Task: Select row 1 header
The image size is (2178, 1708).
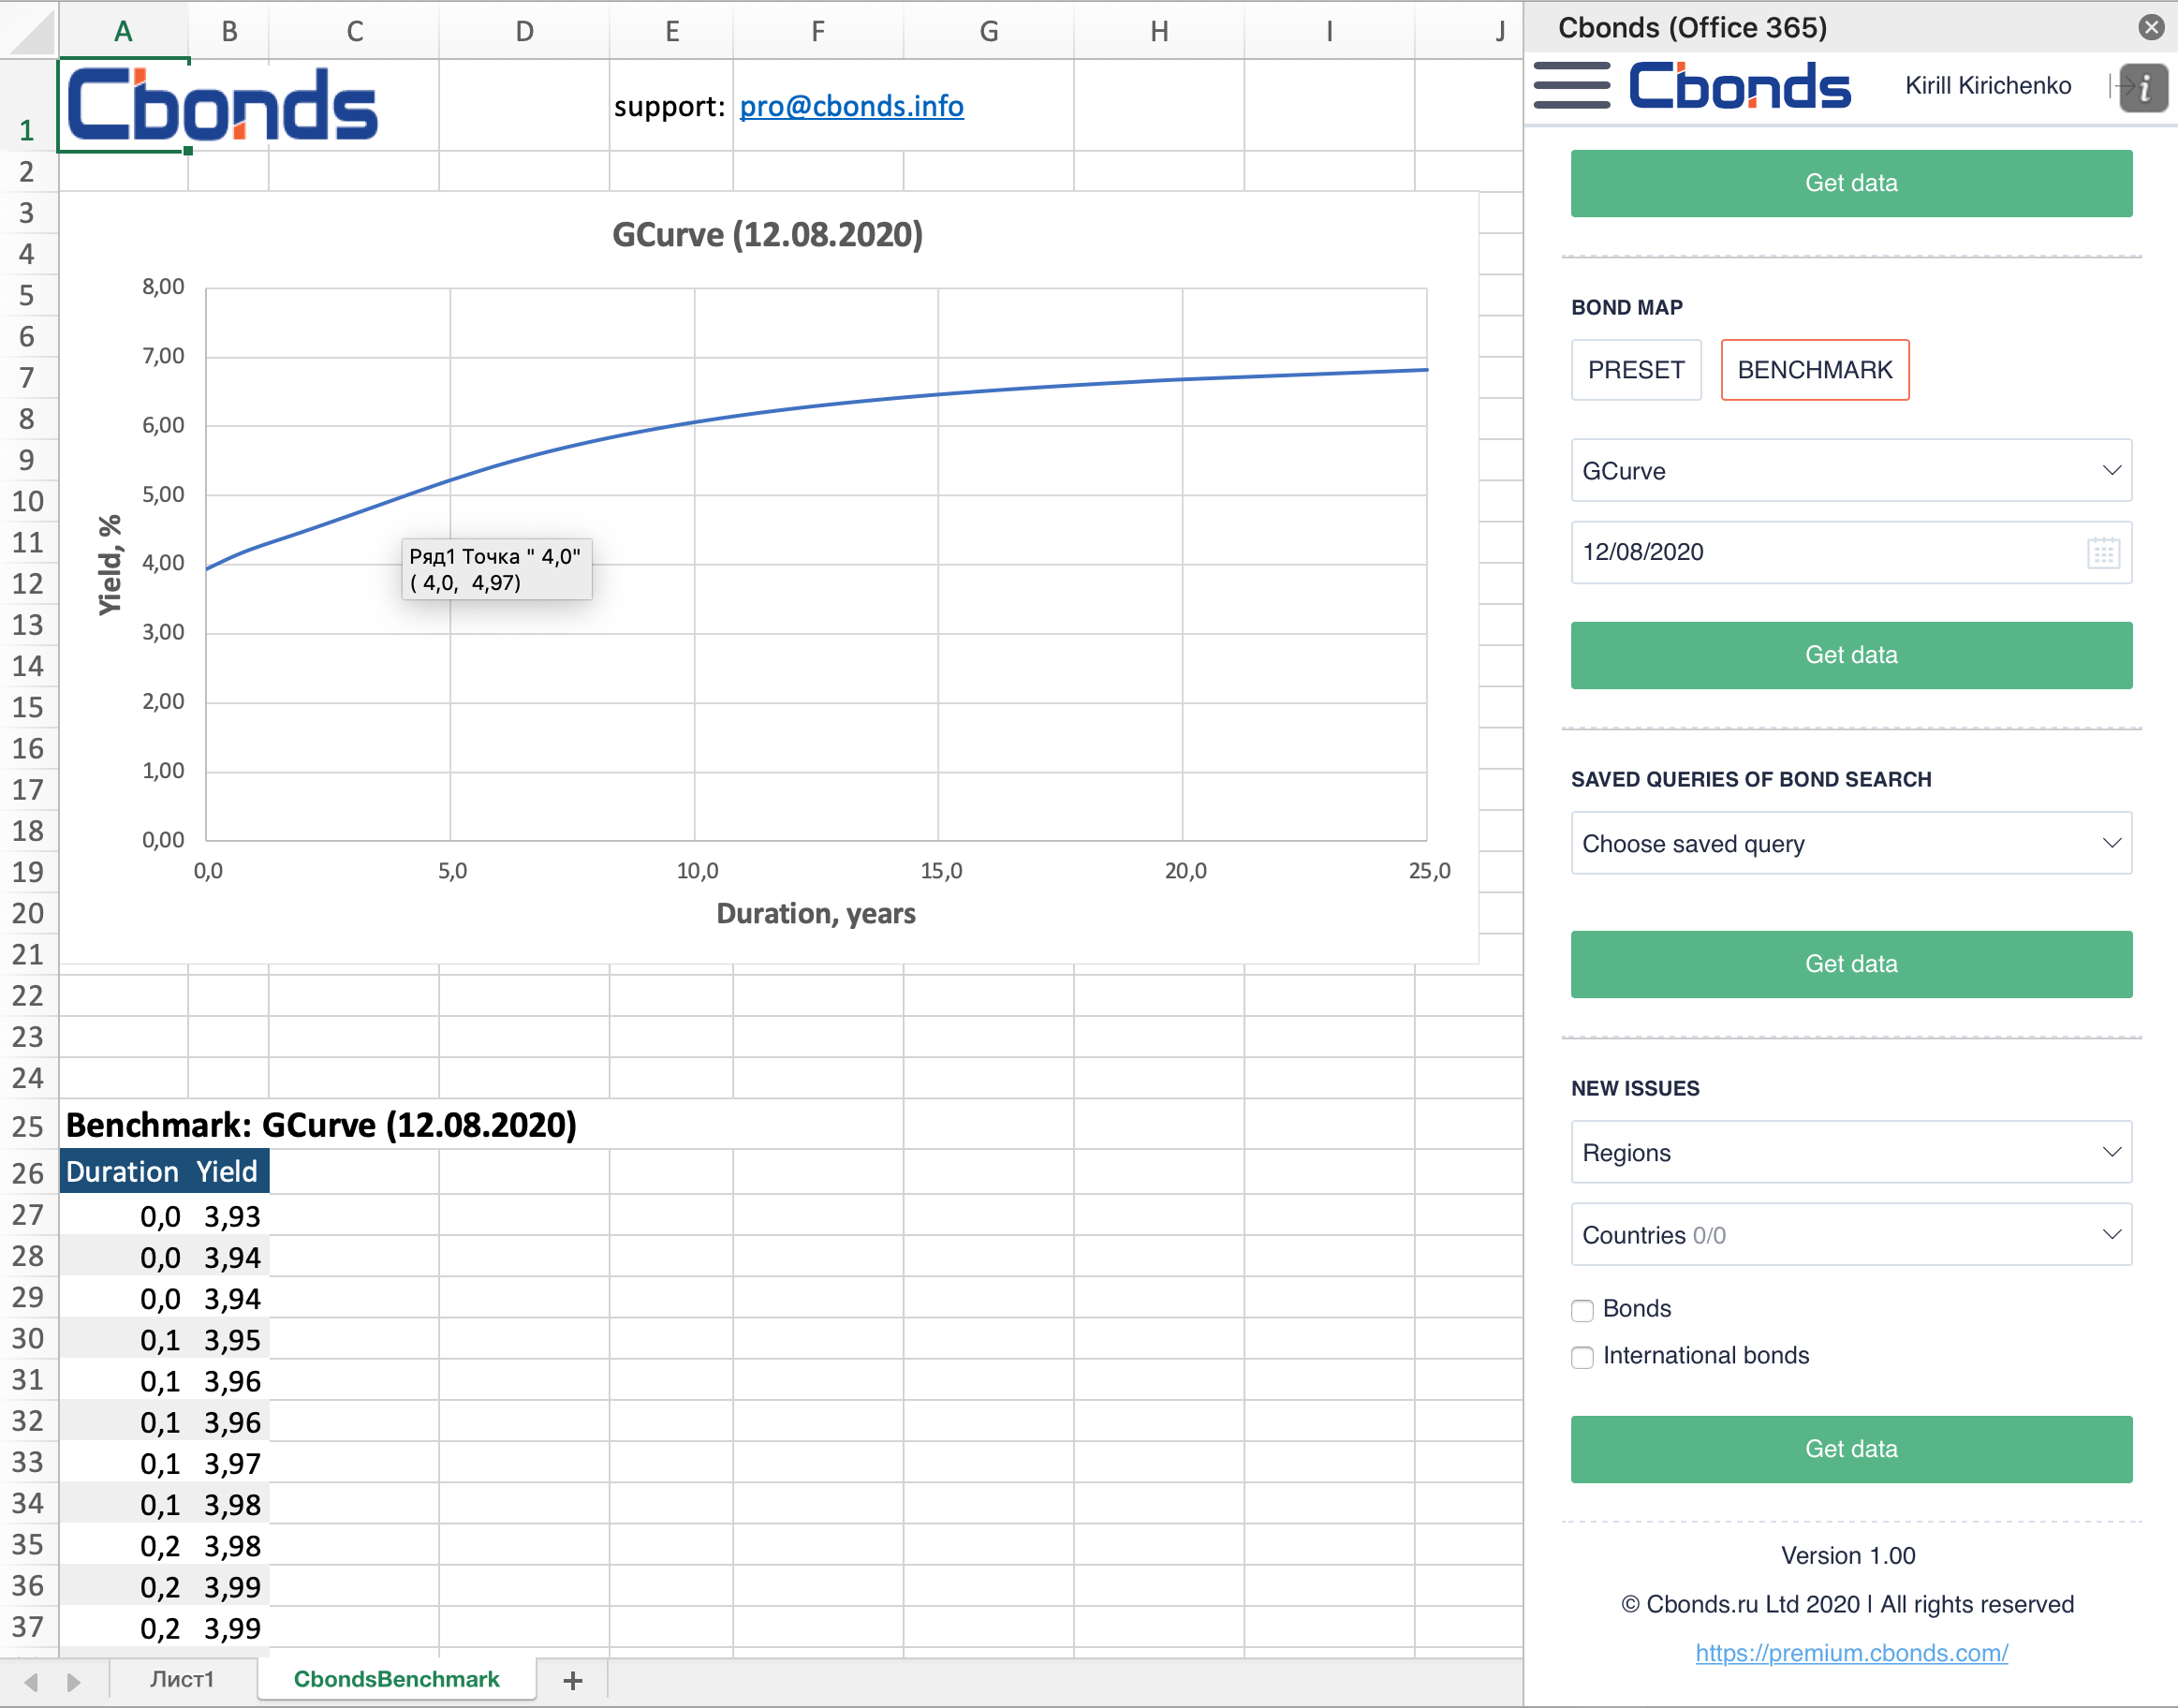Action: tap(28, 105)
